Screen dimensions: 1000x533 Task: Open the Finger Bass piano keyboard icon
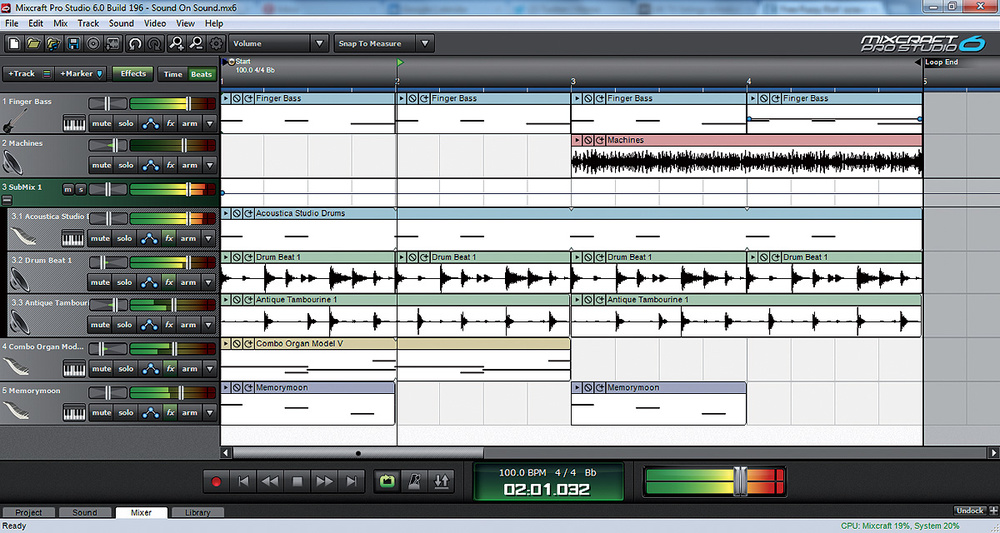(x=74, y=124)
